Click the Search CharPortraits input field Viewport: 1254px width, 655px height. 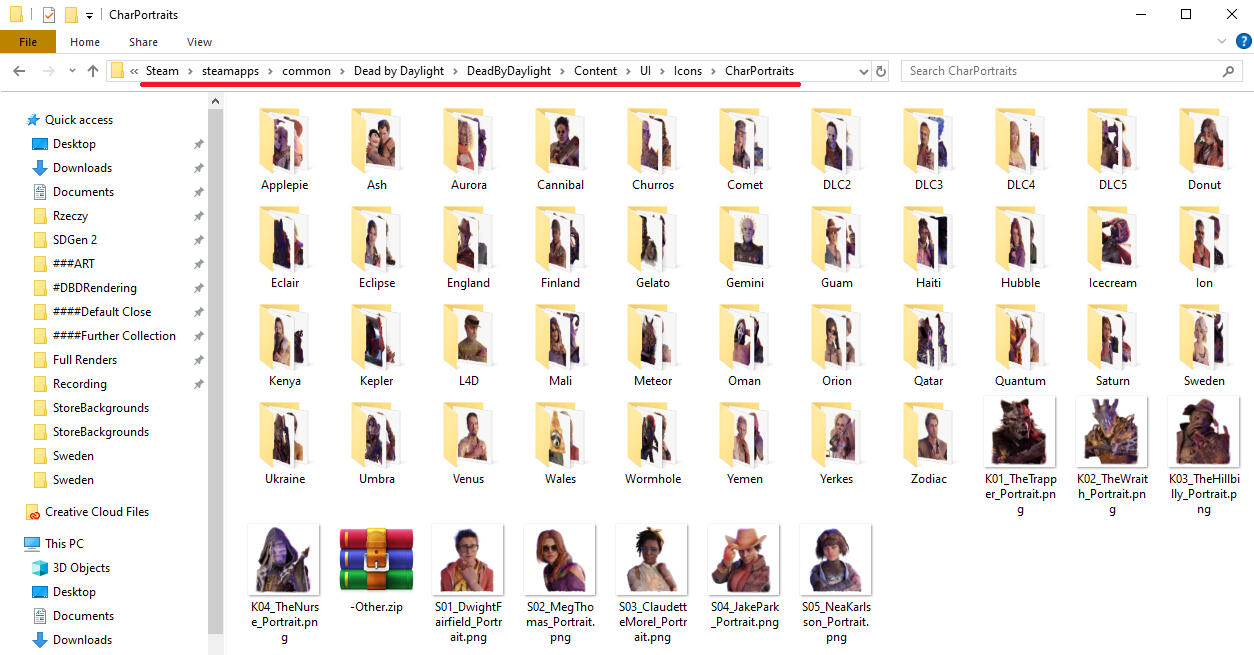coord(1060,71)
